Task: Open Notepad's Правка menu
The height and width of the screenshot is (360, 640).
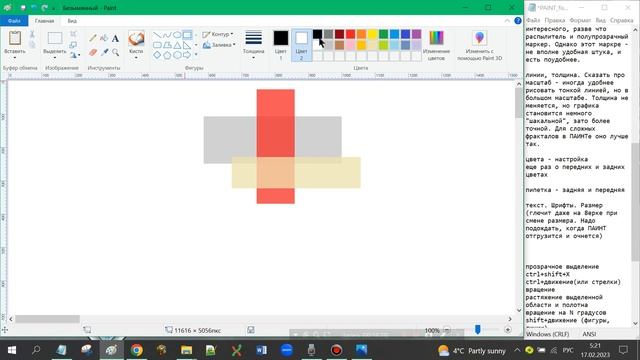Action: pyautogui.click(x=555, y=20)
